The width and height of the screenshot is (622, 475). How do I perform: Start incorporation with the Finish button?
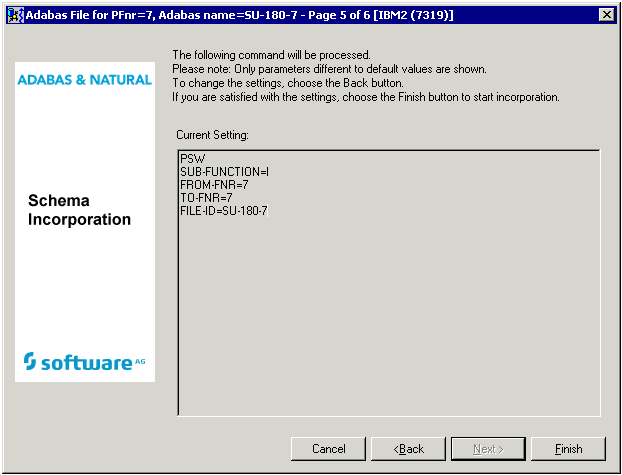[568, 449]
